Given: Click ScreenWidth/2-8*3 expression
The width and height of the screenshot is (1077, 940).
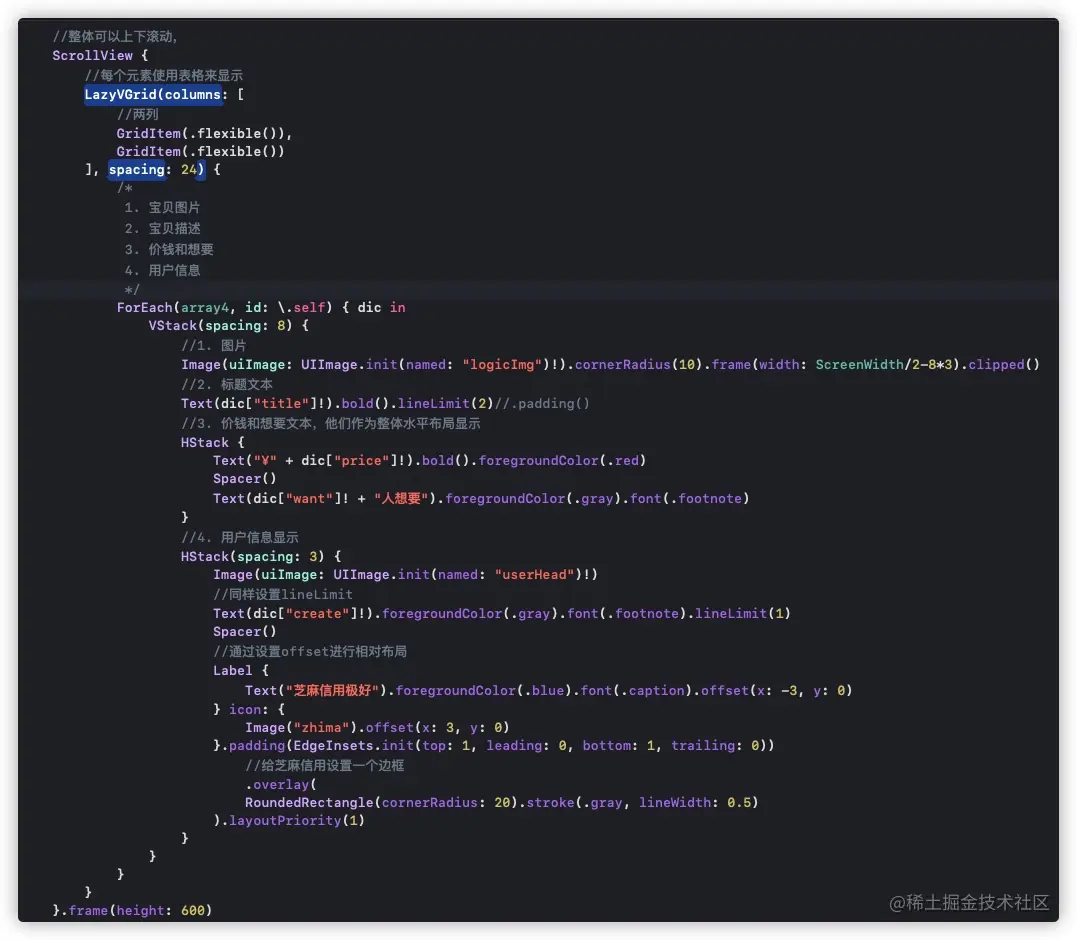Looking at the screenshot, I should coord(884,365).
